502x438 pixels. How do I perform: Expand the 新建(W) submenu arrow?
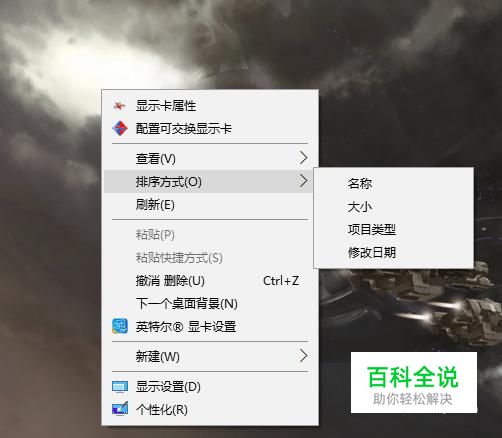303,356
